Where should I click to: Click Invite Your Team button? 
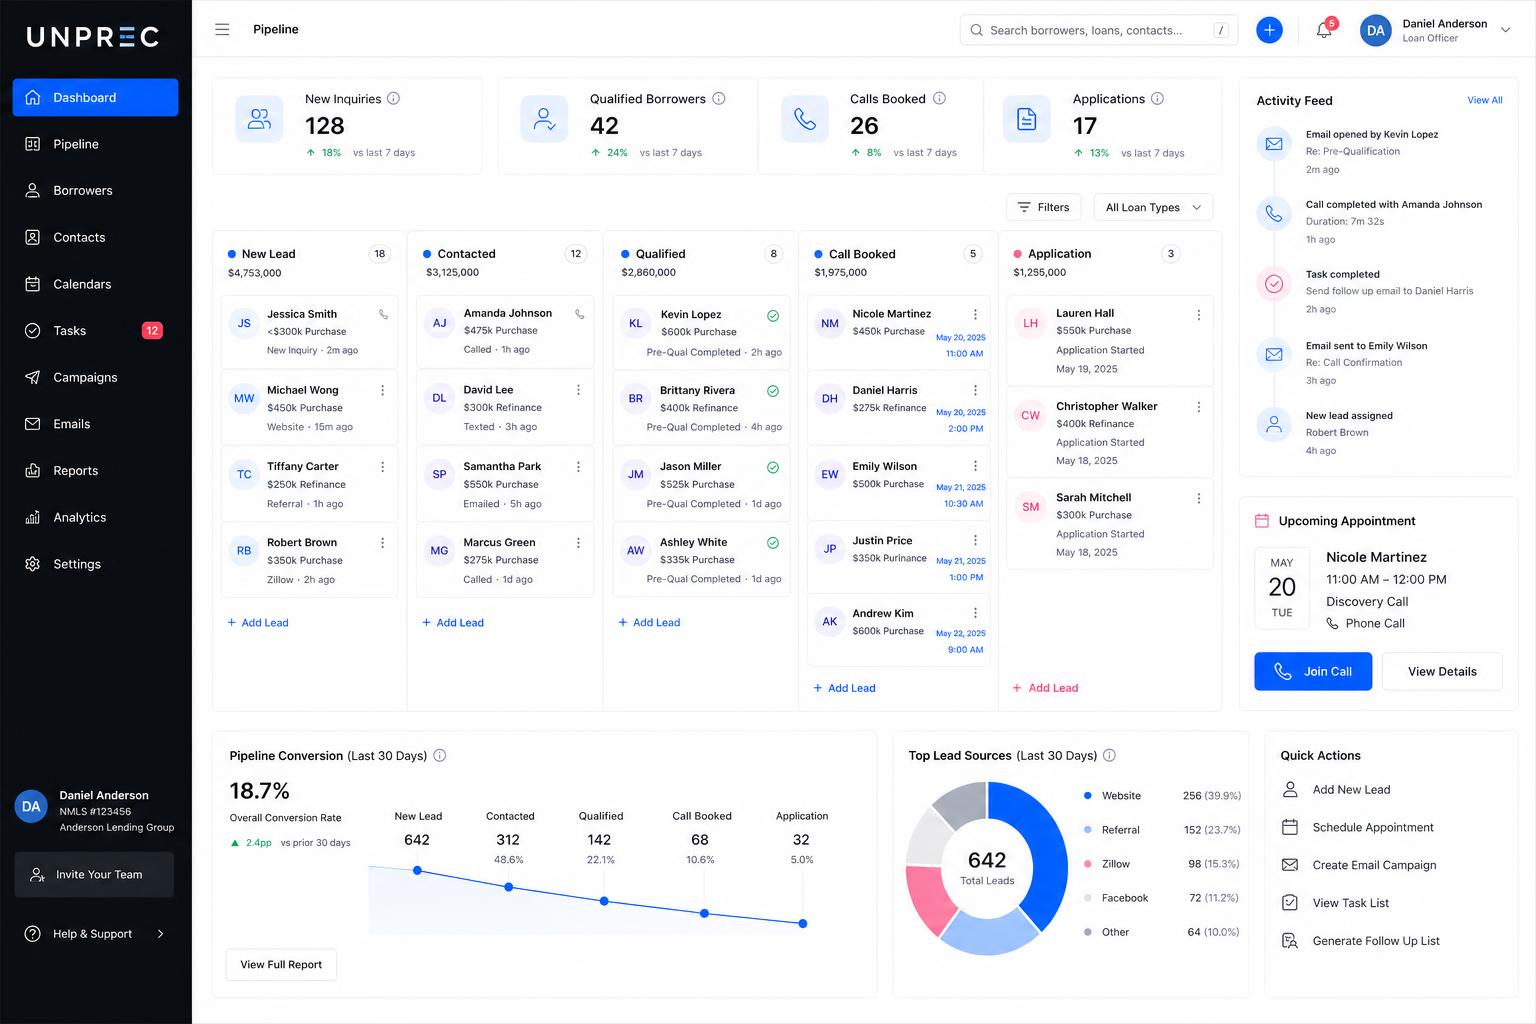[94, 874]
